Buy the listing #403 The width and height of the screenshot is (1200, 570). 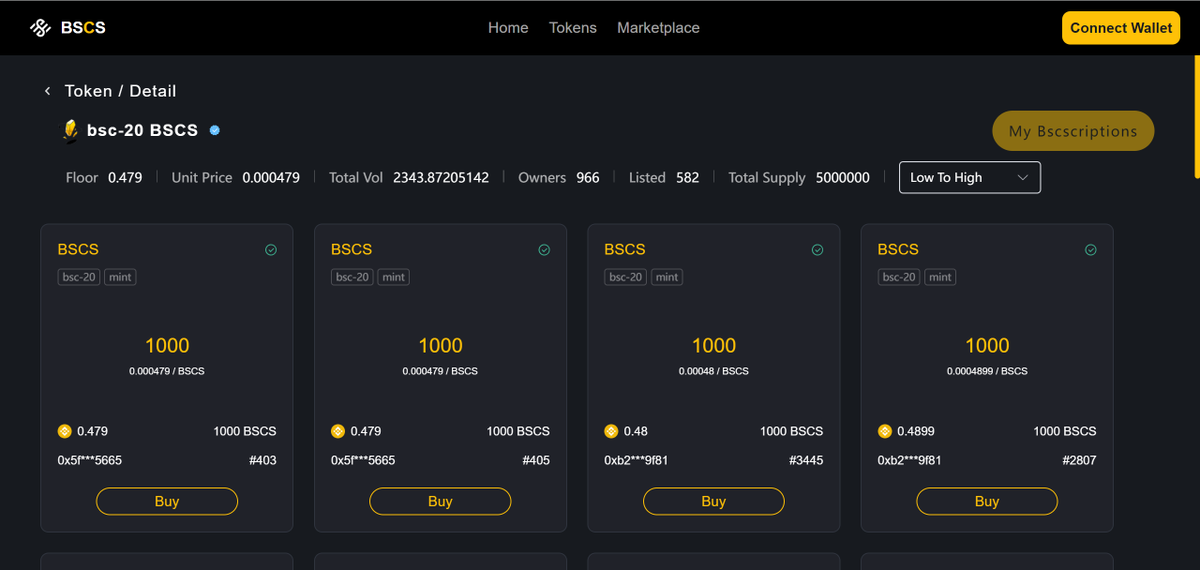click(167, 501)
